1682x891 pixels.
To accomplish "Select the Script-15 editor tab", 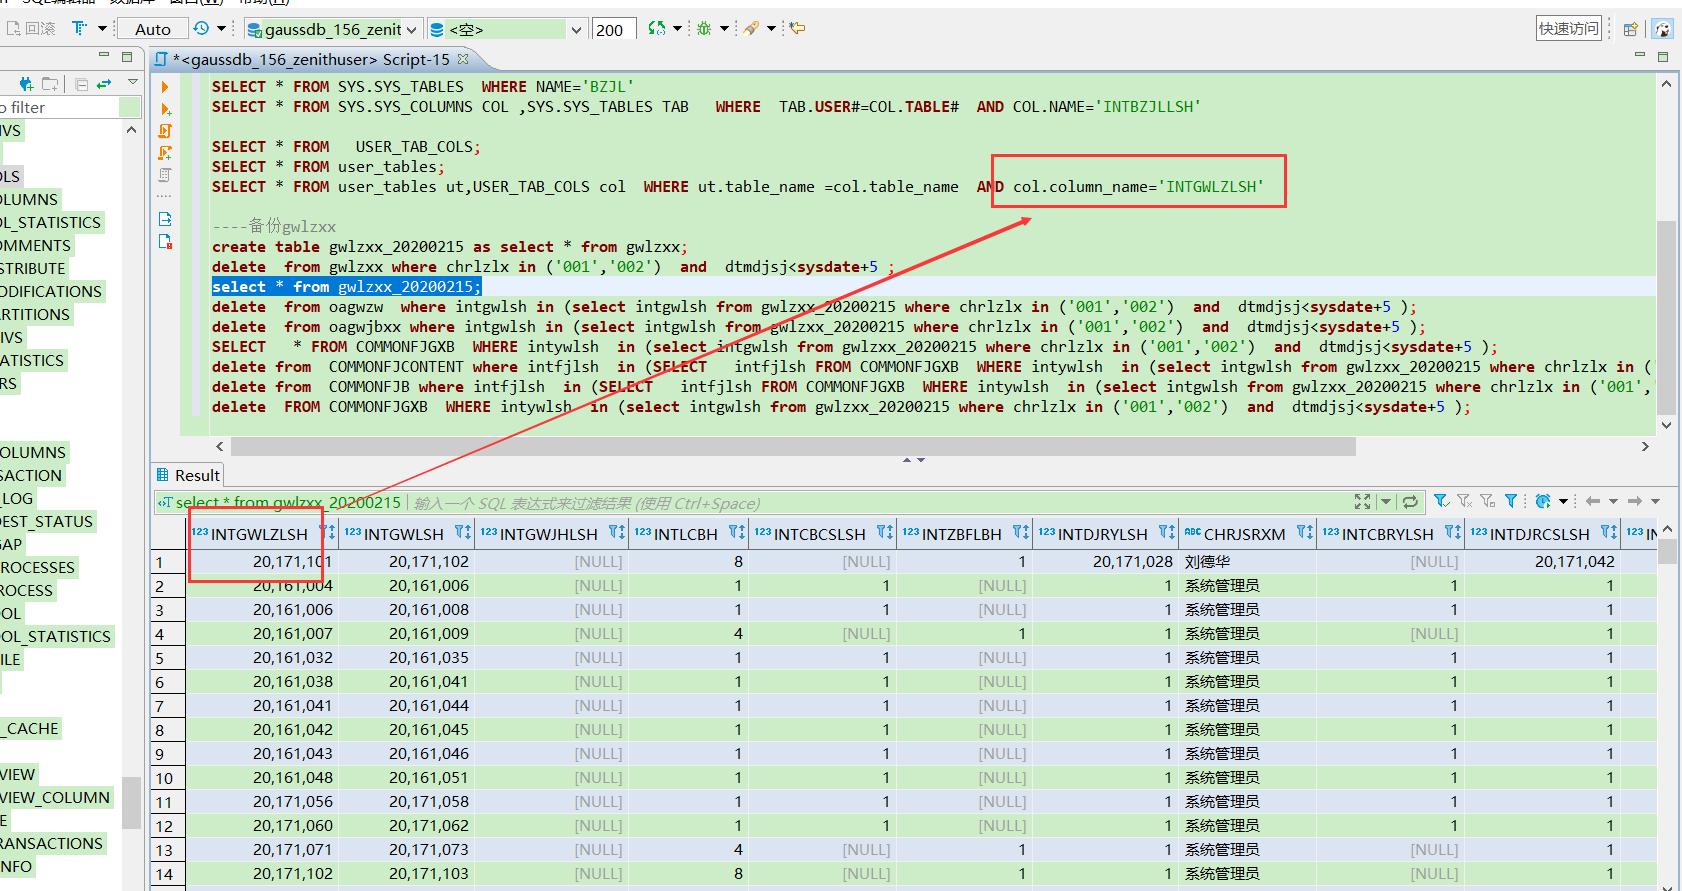I will (310, 60).
